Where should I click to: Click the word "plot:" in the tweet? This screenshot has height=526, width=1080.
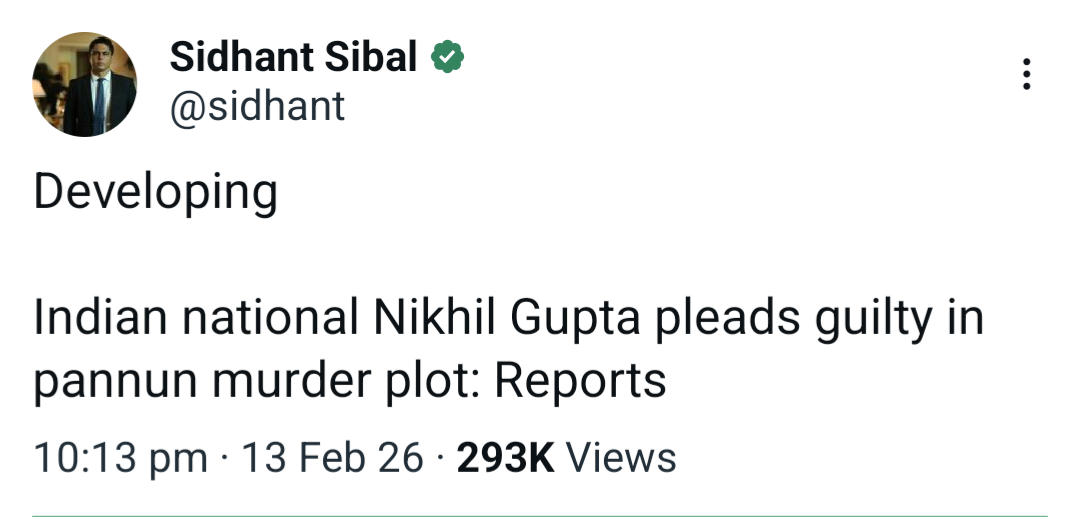(432, 381)
